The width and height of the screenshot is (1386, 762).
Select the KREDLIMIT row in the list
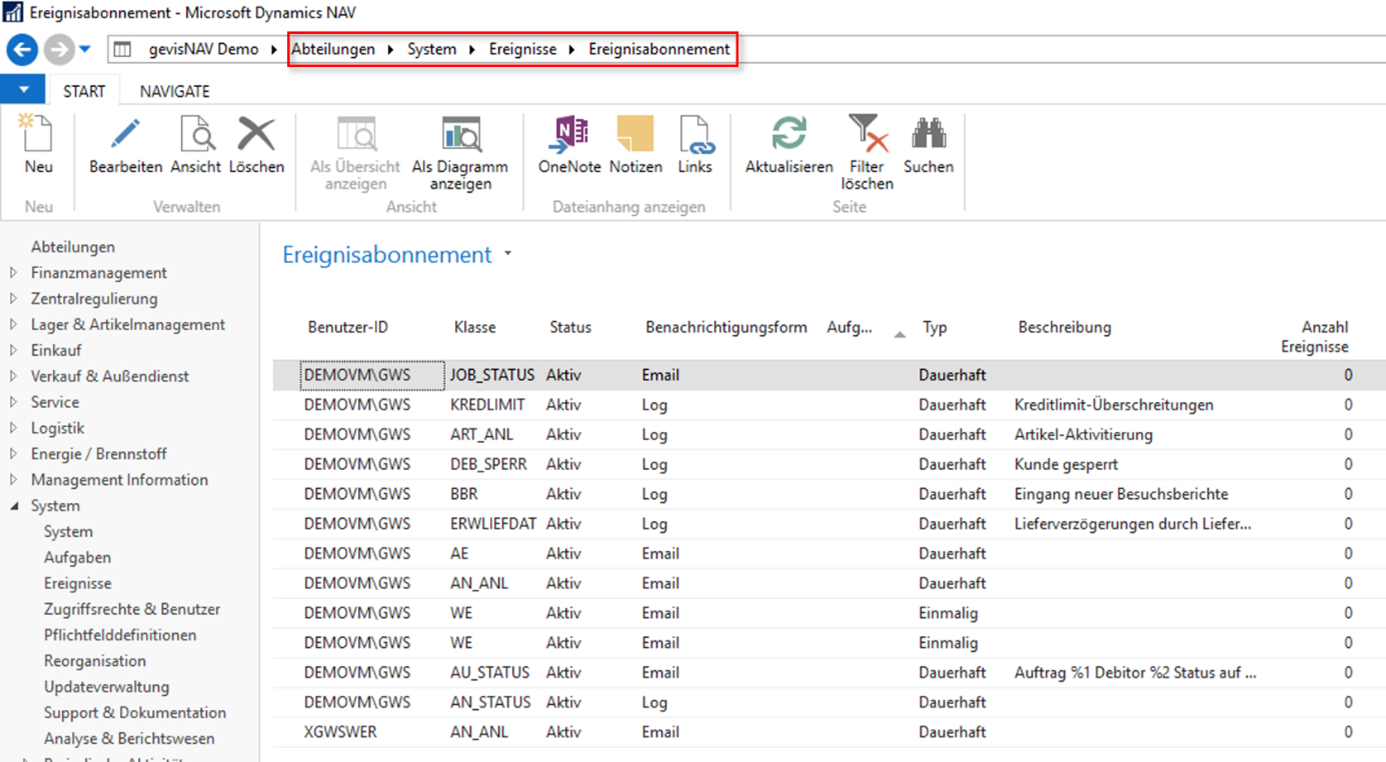[x=487, y=405]
